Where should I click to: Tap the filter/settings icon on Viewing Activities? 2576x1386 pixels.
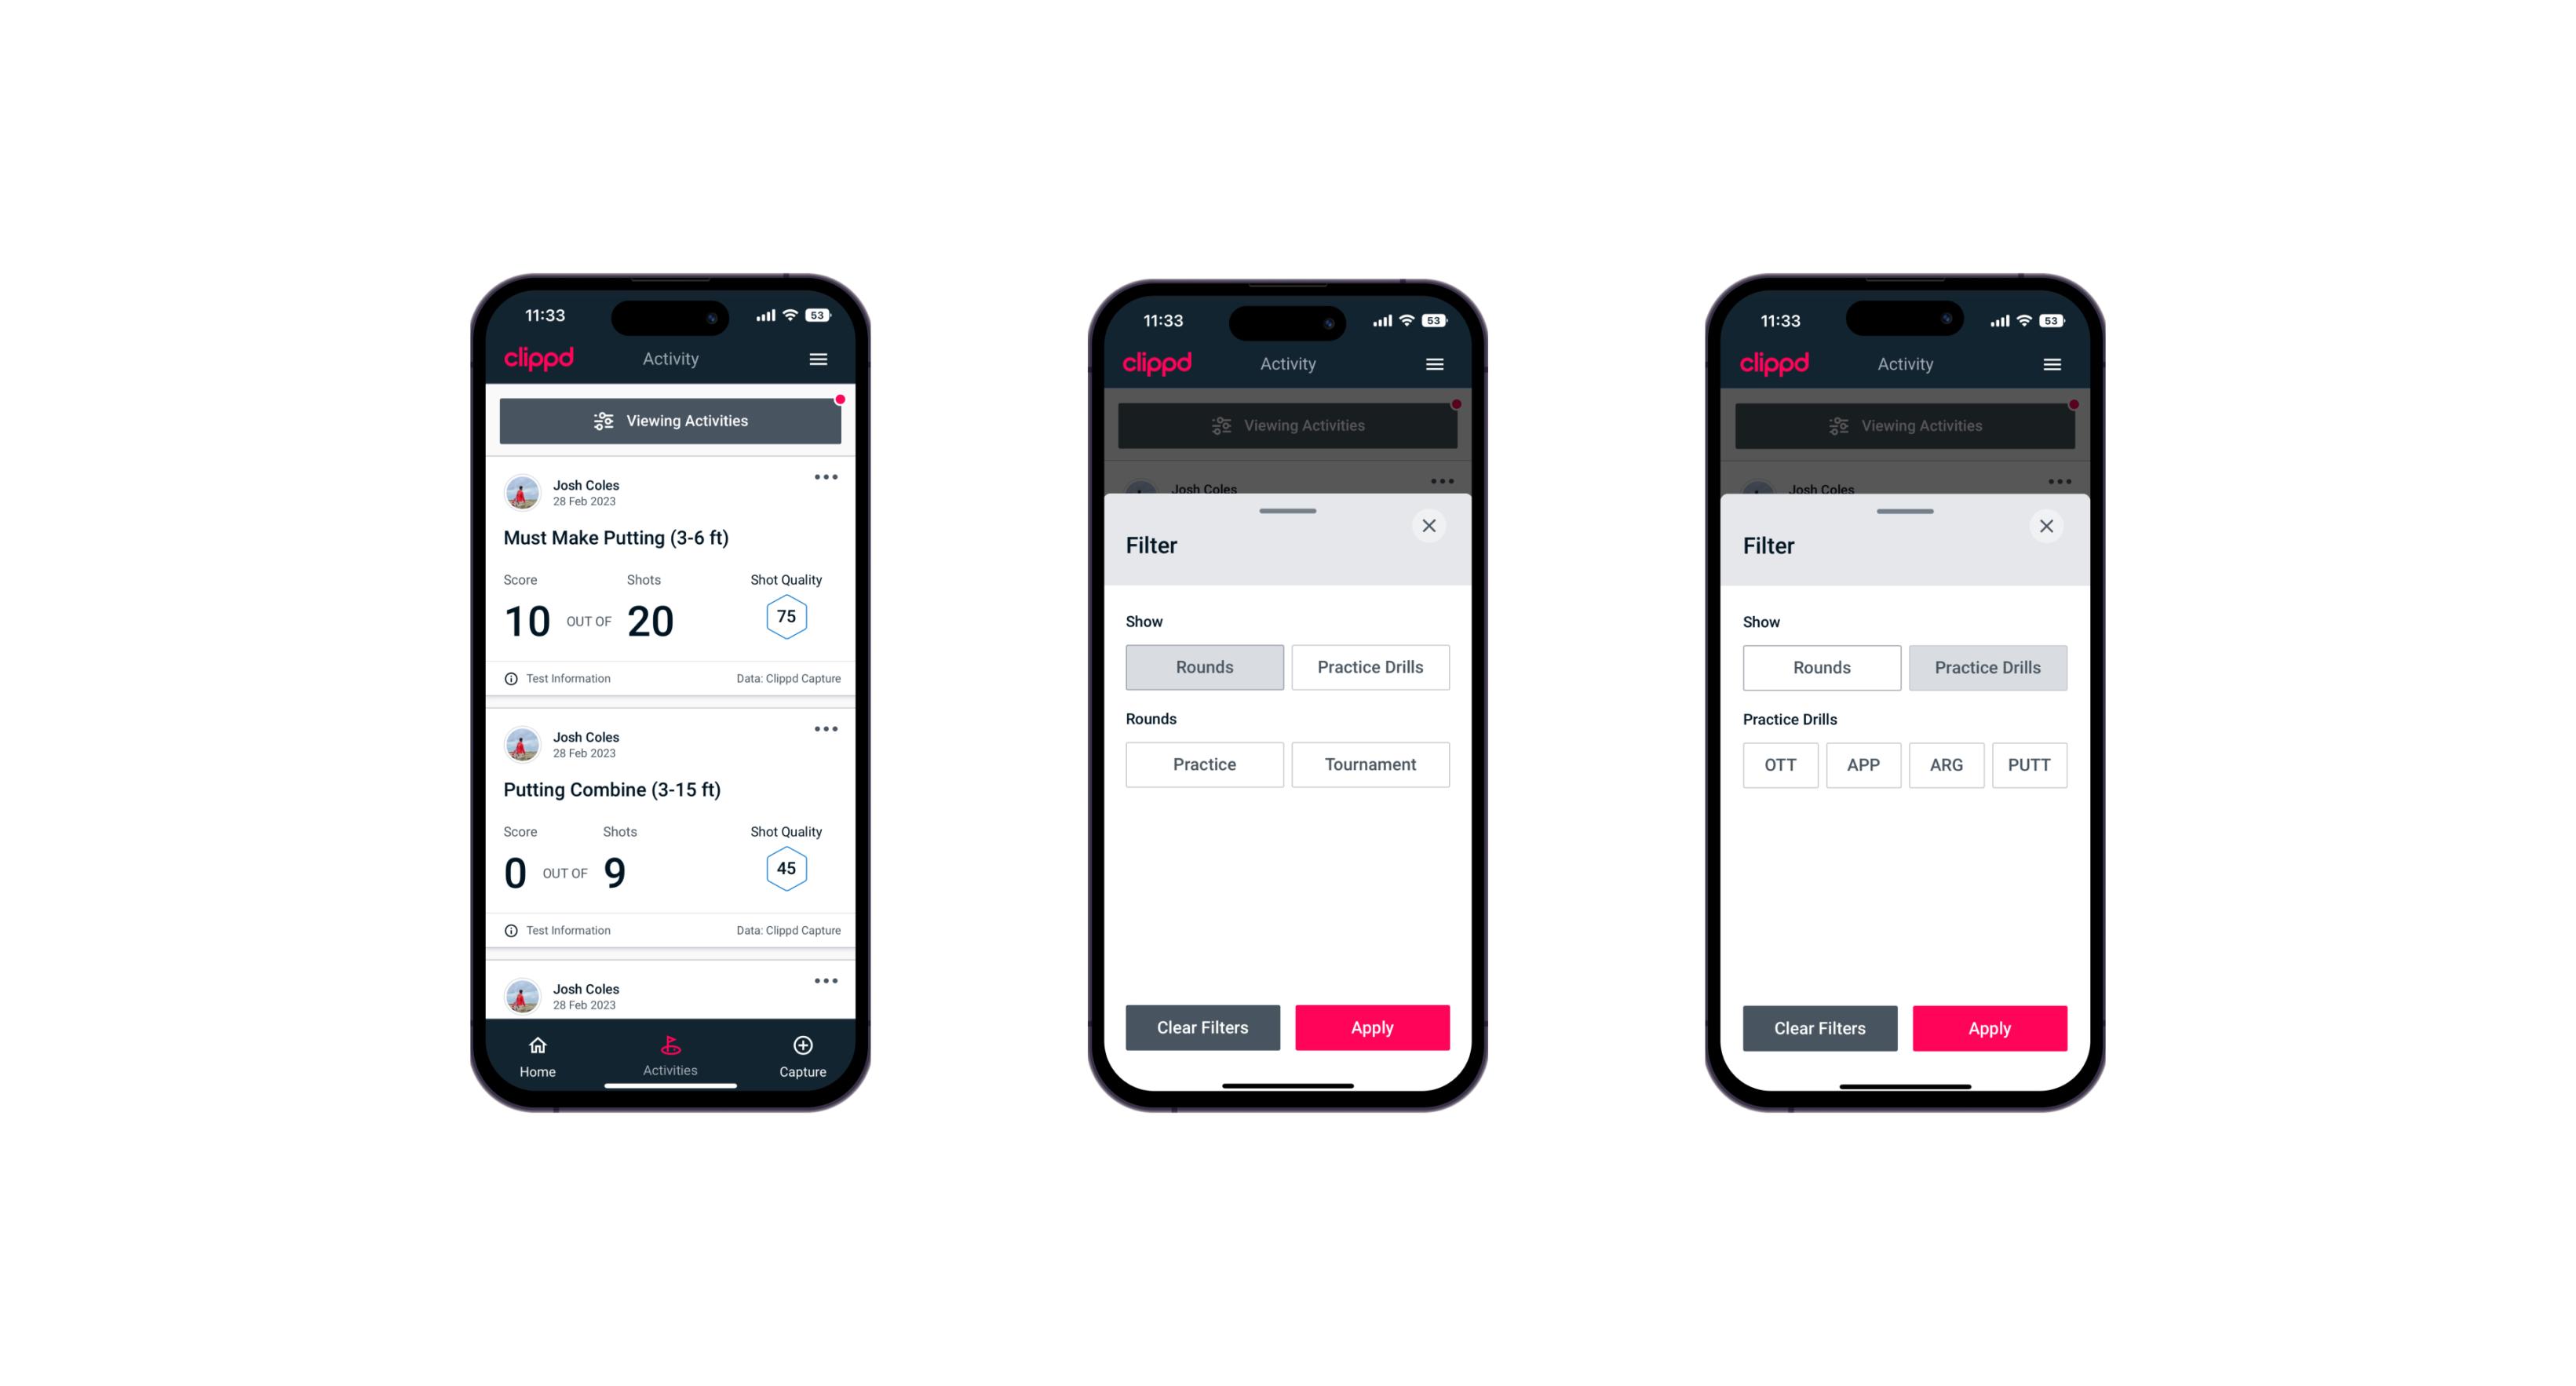[x=601, y=421]
